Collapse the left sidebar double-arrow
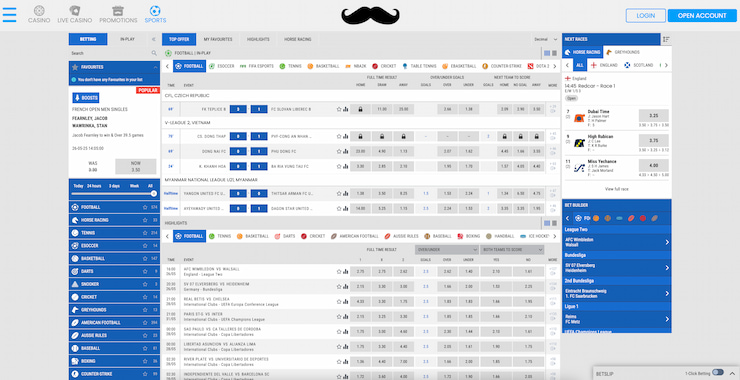 (153, 39)
